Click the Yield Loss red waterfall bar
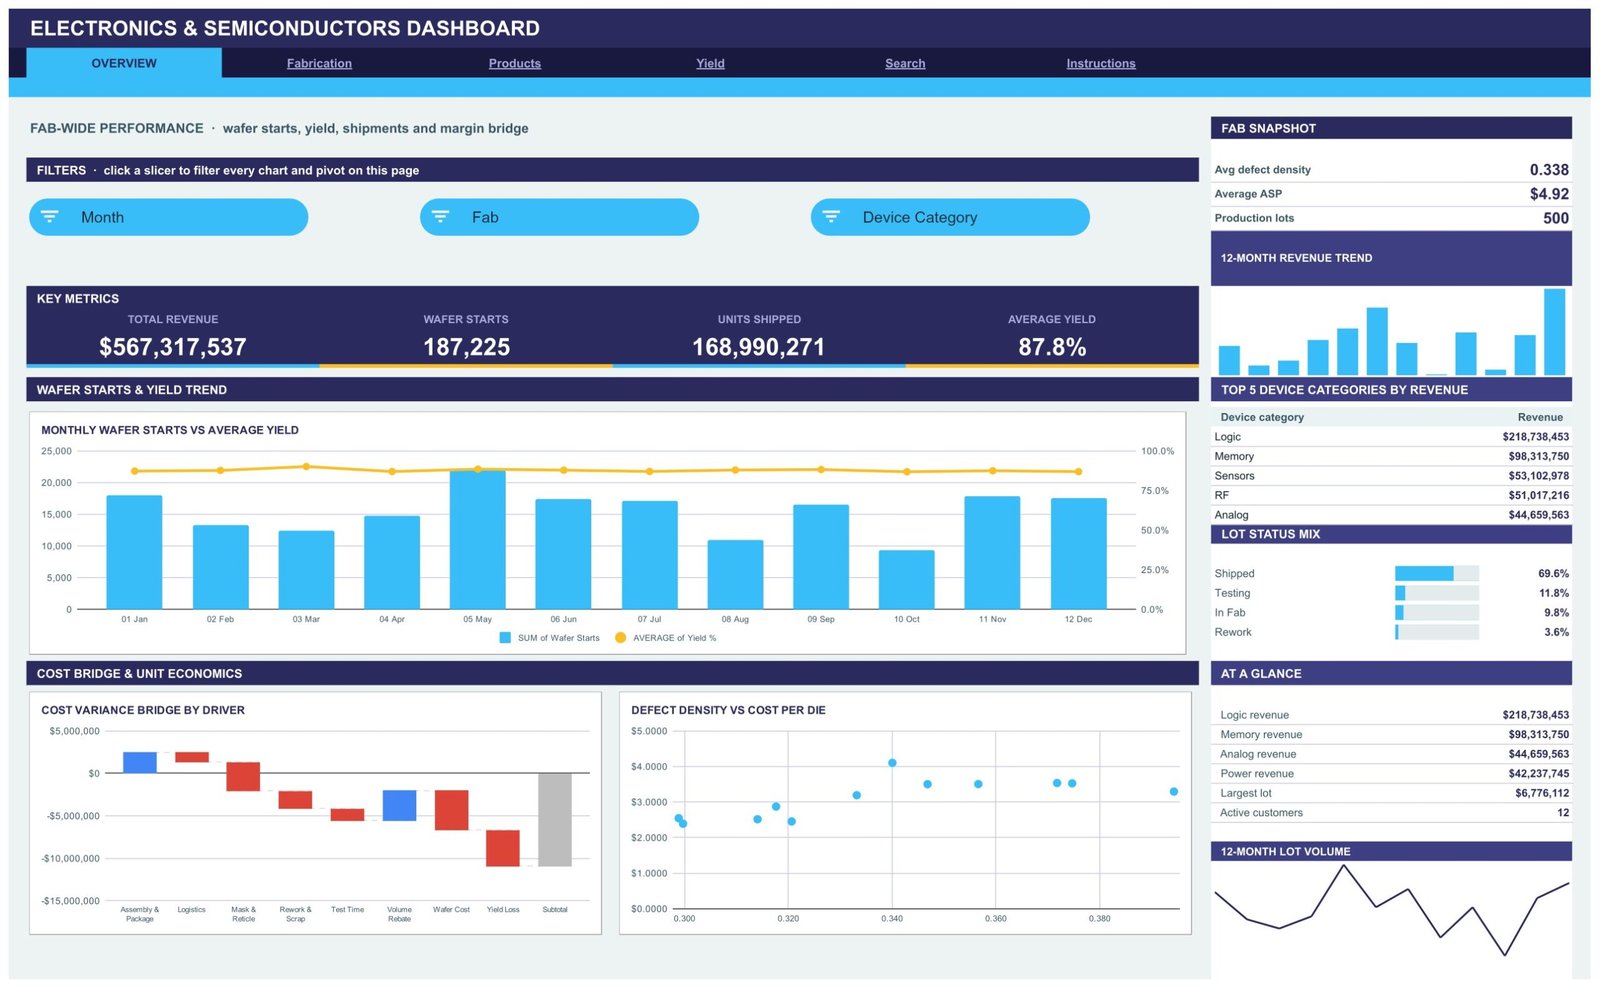 tap(503, 848)
